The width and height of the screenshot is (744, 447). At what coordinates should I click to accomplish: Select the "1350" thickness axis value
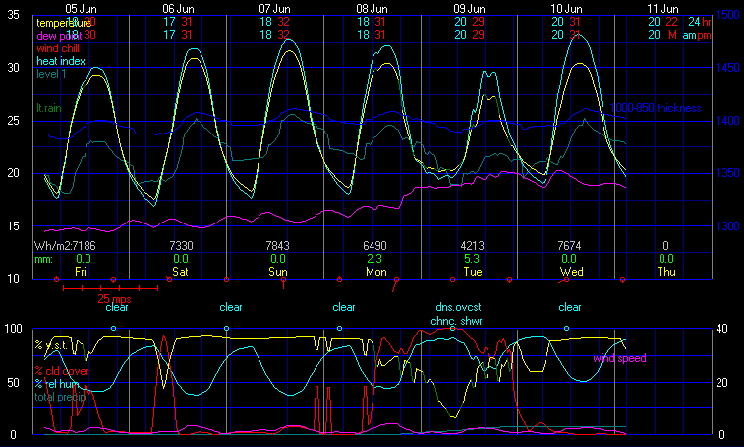(728, 173)
